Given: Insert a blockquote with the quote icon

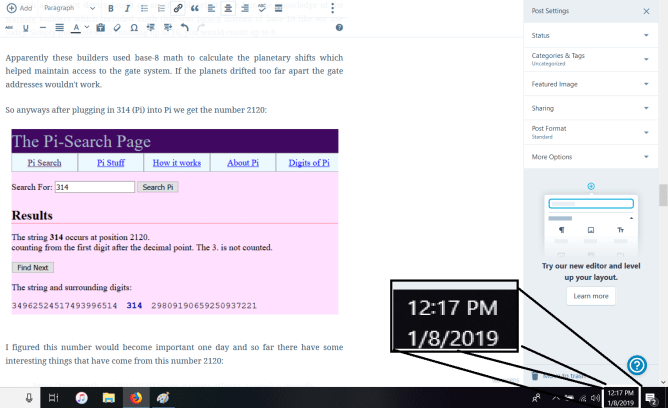Looking at the screenshot, I should point(195,8).
